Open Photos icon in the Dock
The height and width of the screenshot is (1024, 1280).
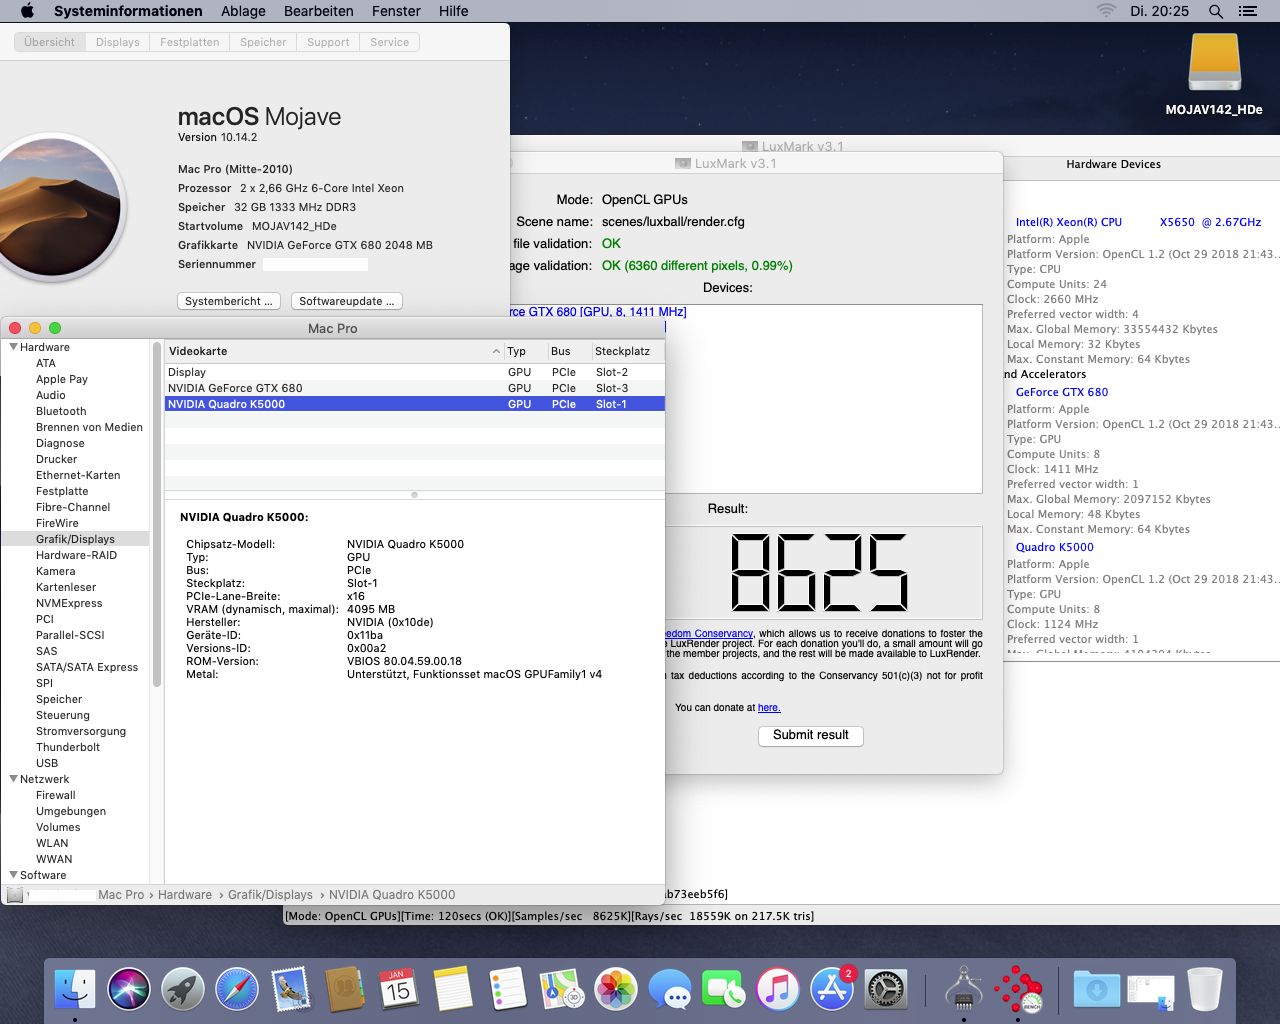click(x=616, y=990)
